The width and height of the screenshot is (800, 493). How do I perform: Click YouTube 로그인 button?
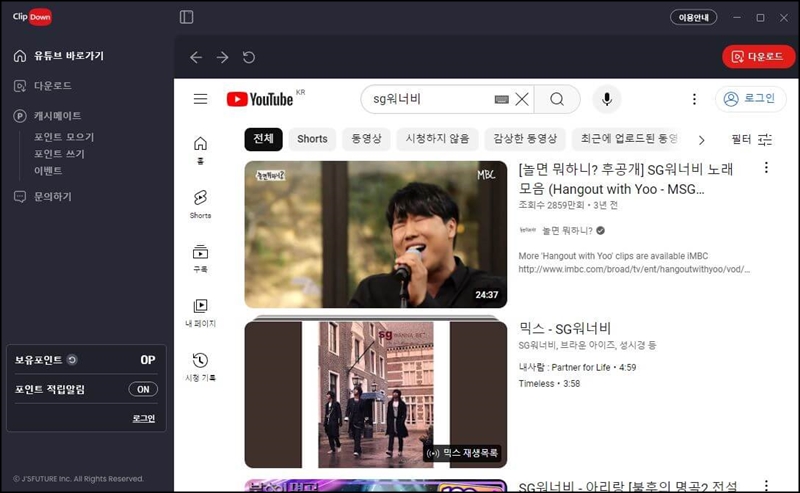click(x=751, y=99)
